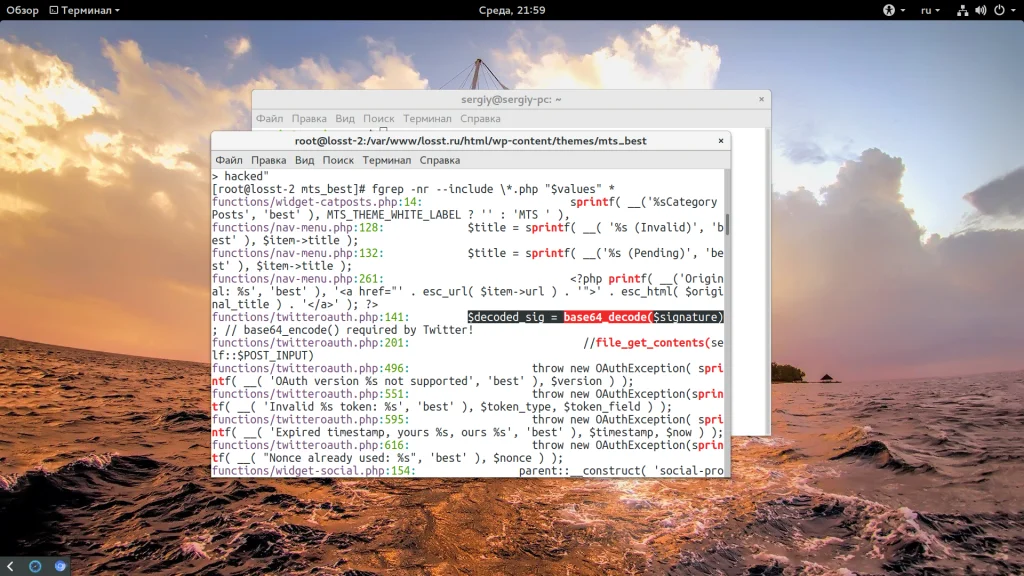Open the accessibility menu icon
The width and height of the screenshot is (1024, 576).
point(889,10)
